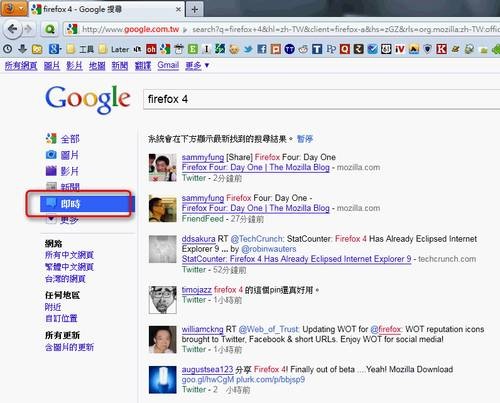Click the red Q bookmark icon

(345, 50)
